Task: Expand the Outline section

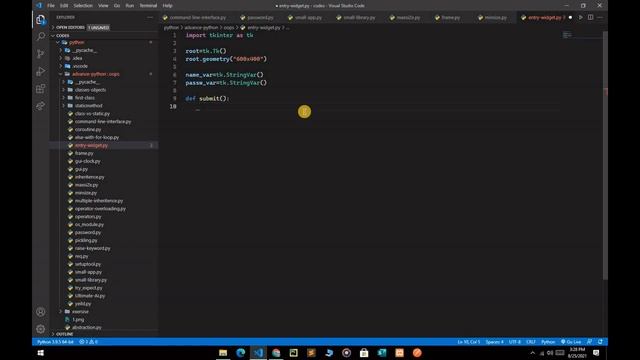Action: [64, 334]
